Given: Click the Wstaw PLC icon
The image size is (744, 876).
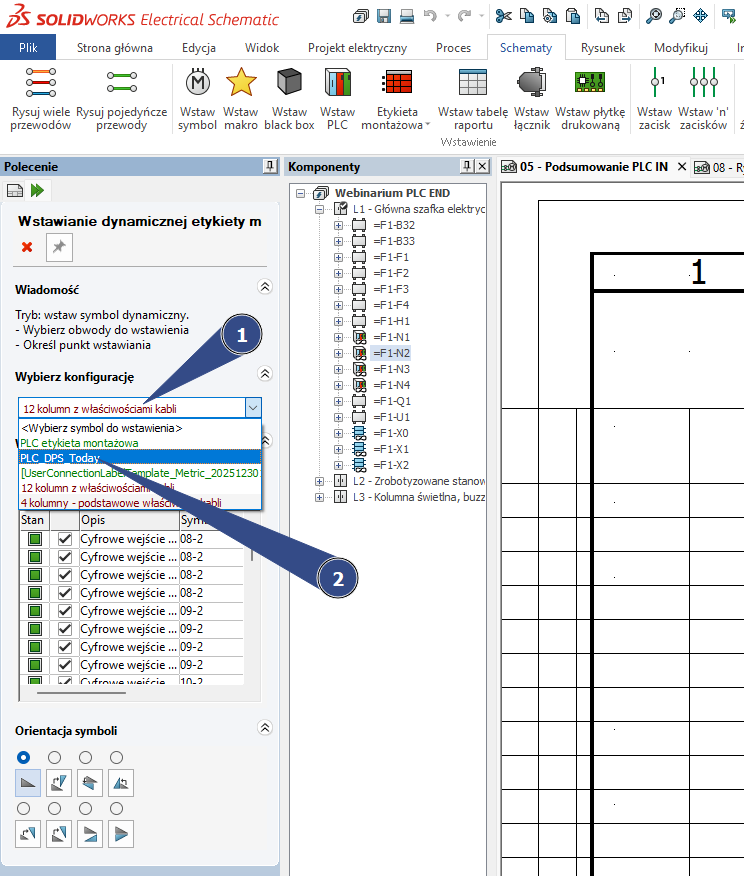Looking at the screenshot, I should coord(337,83).
